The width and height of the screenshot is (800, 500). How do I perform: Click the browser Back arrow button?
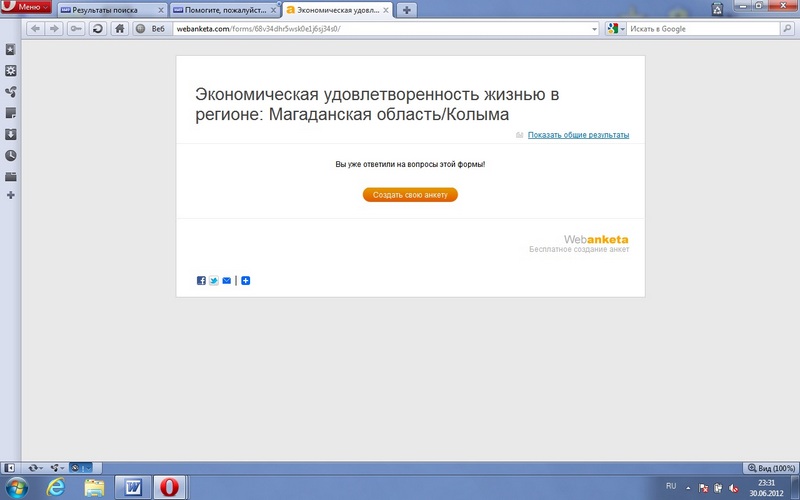[x=36, y=29]
